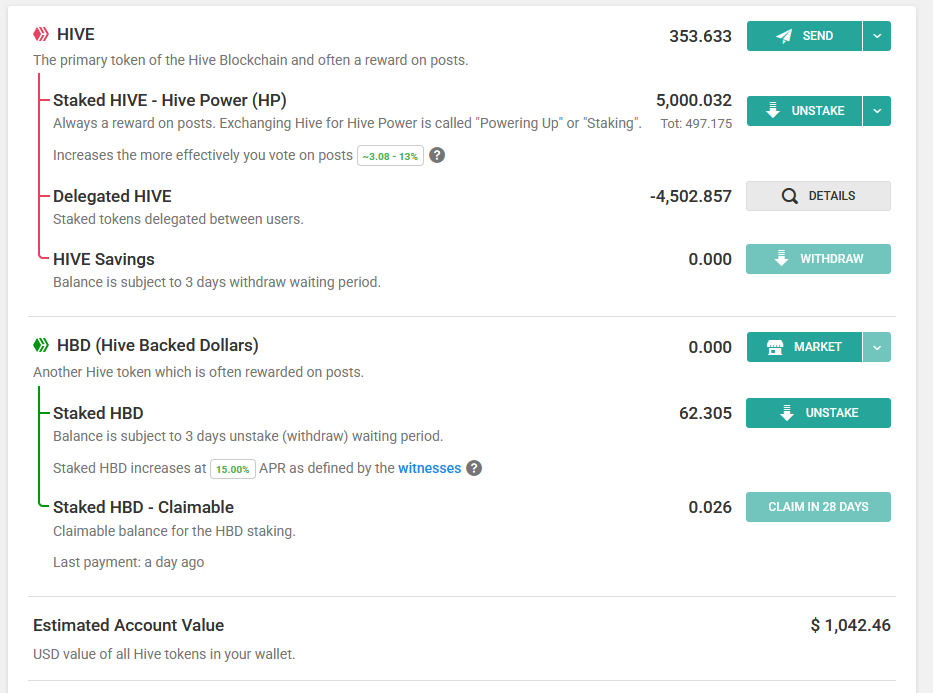The image size is (933, 693).
Task: Click the ~3.08 - 13% curation badge
Action: pos(390,156)
